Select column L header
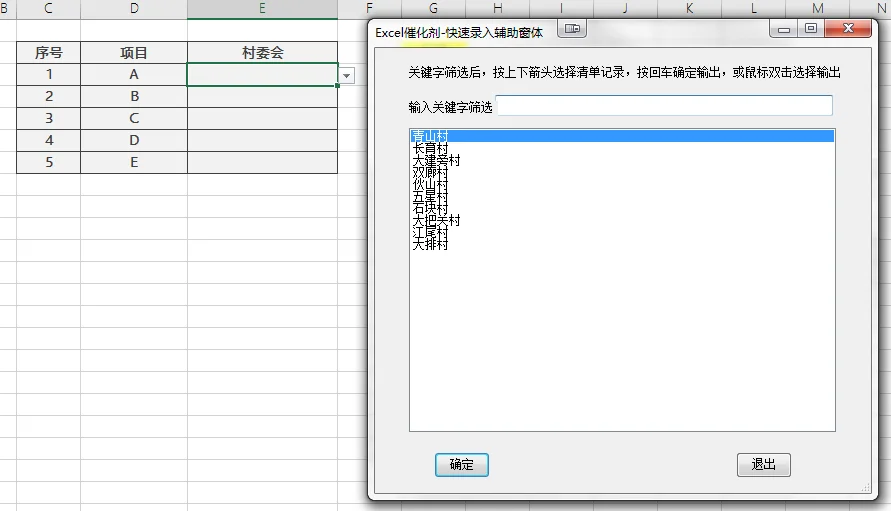The image size is (891, 511). [753, 9]
